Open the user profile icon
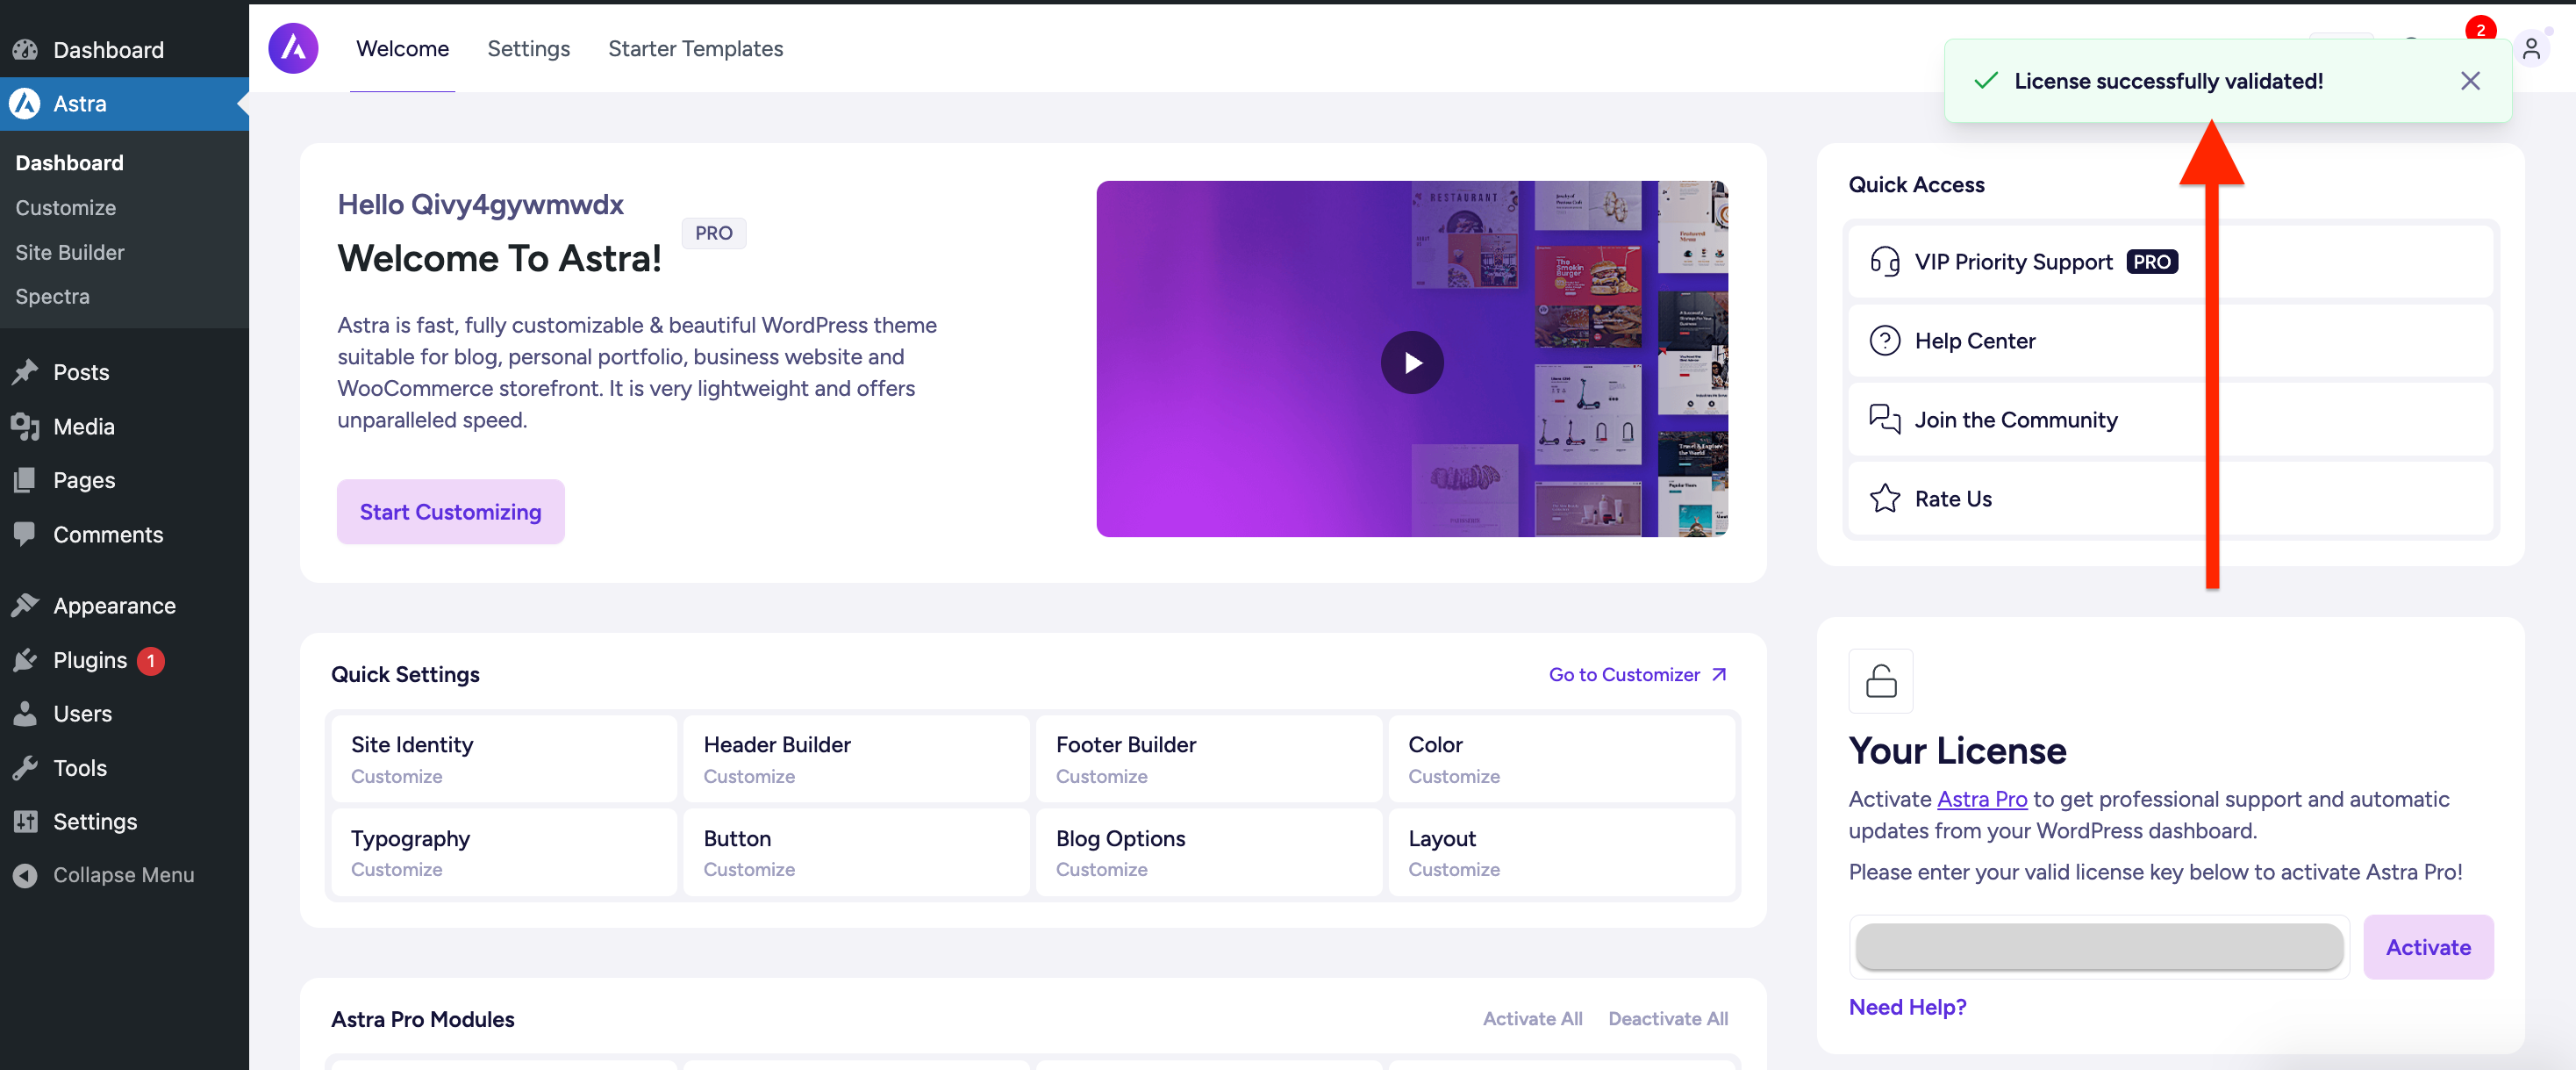 (x=2530, y=48)
